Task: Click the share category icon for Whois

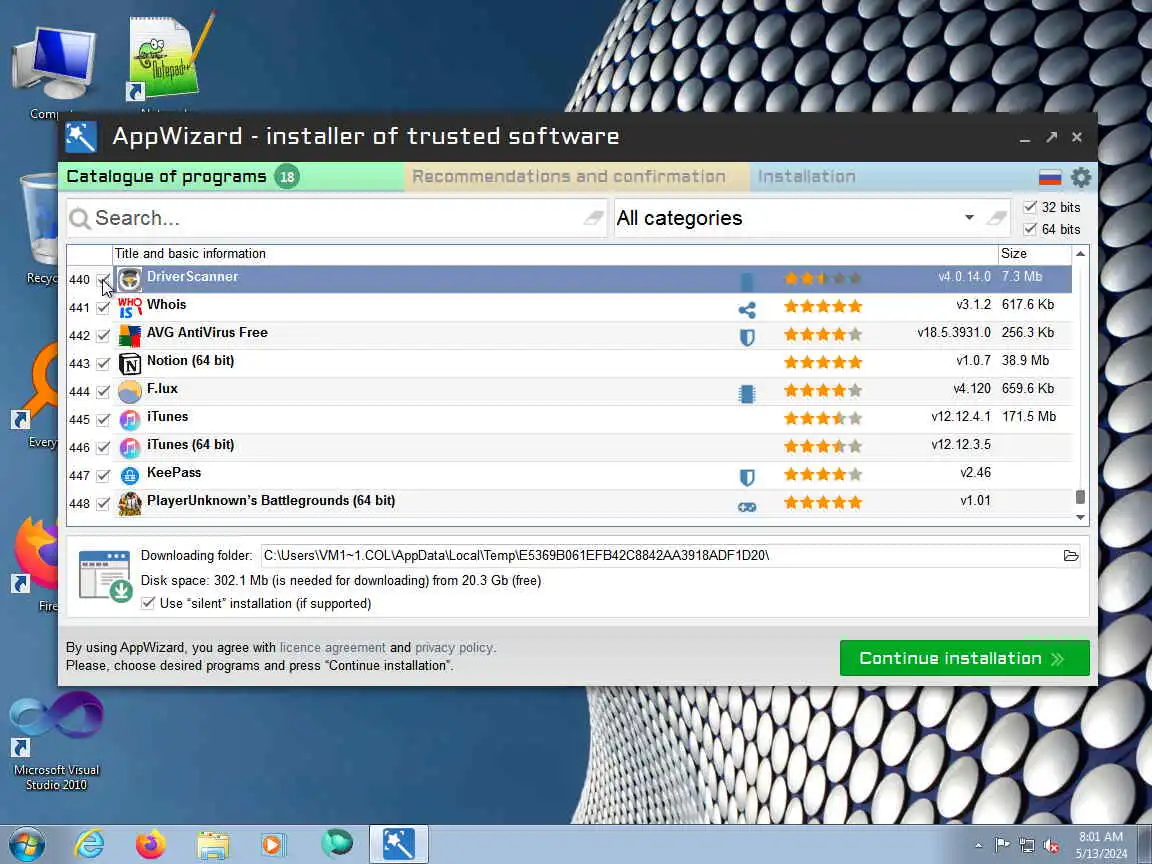Action: pos(747,309)
